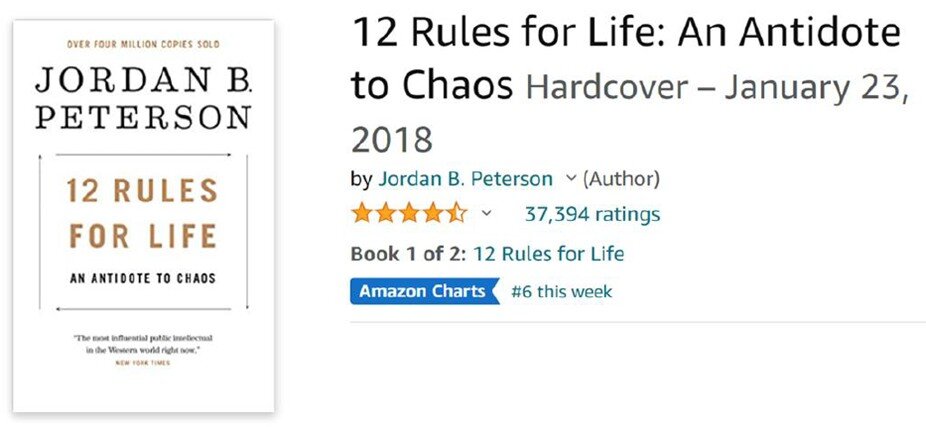Open the #6 this week link
The height and width of the screenshot is (427, 926).
562,292
